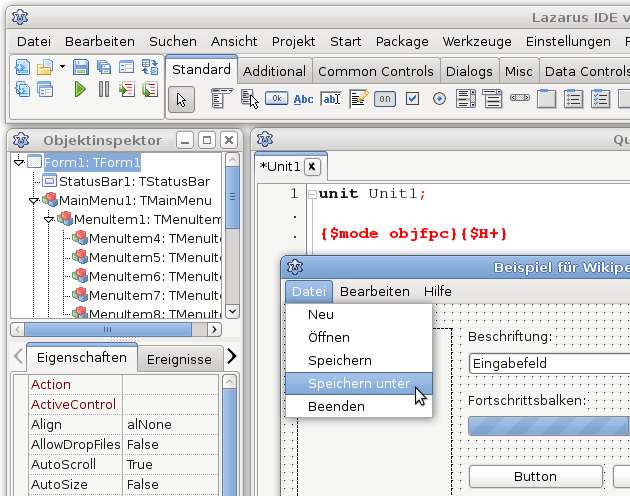This screenshot has width=630, height=496.
Task: Pick the TCheckBox component icon
Action: click(x=412, y=99)
